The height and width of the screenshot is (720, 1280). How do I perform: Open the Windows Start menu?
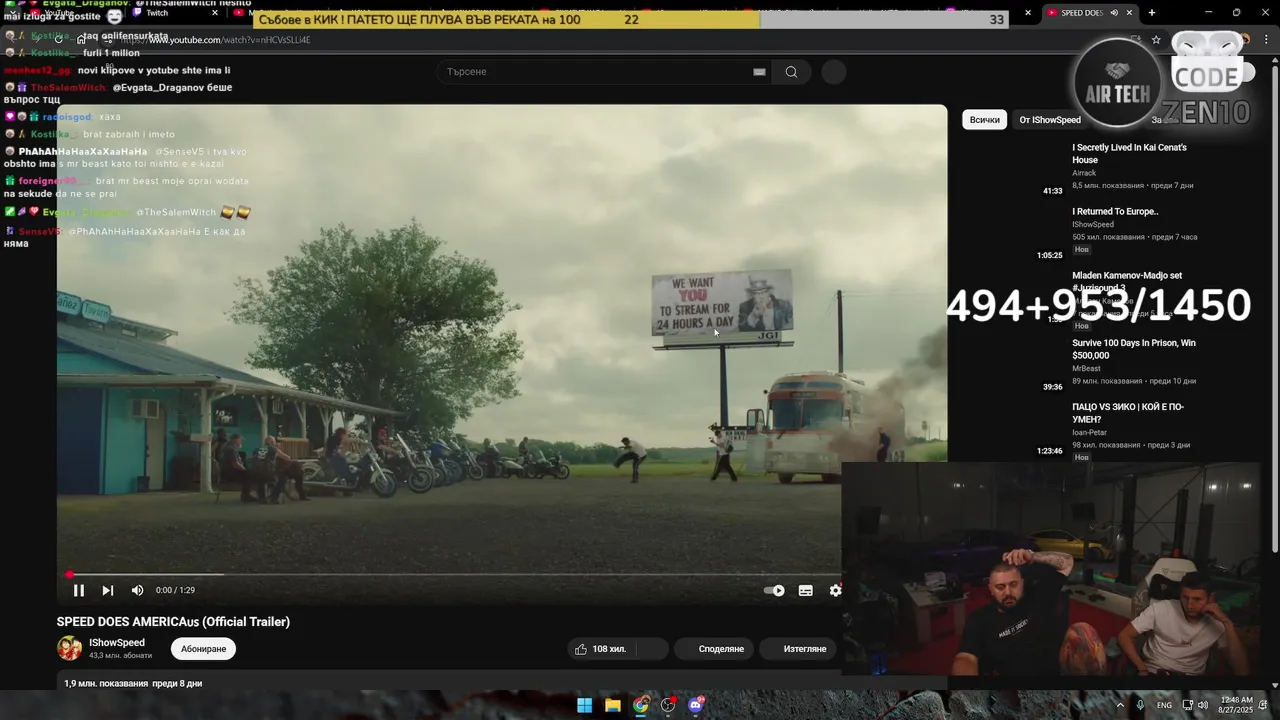click(584, 705)
